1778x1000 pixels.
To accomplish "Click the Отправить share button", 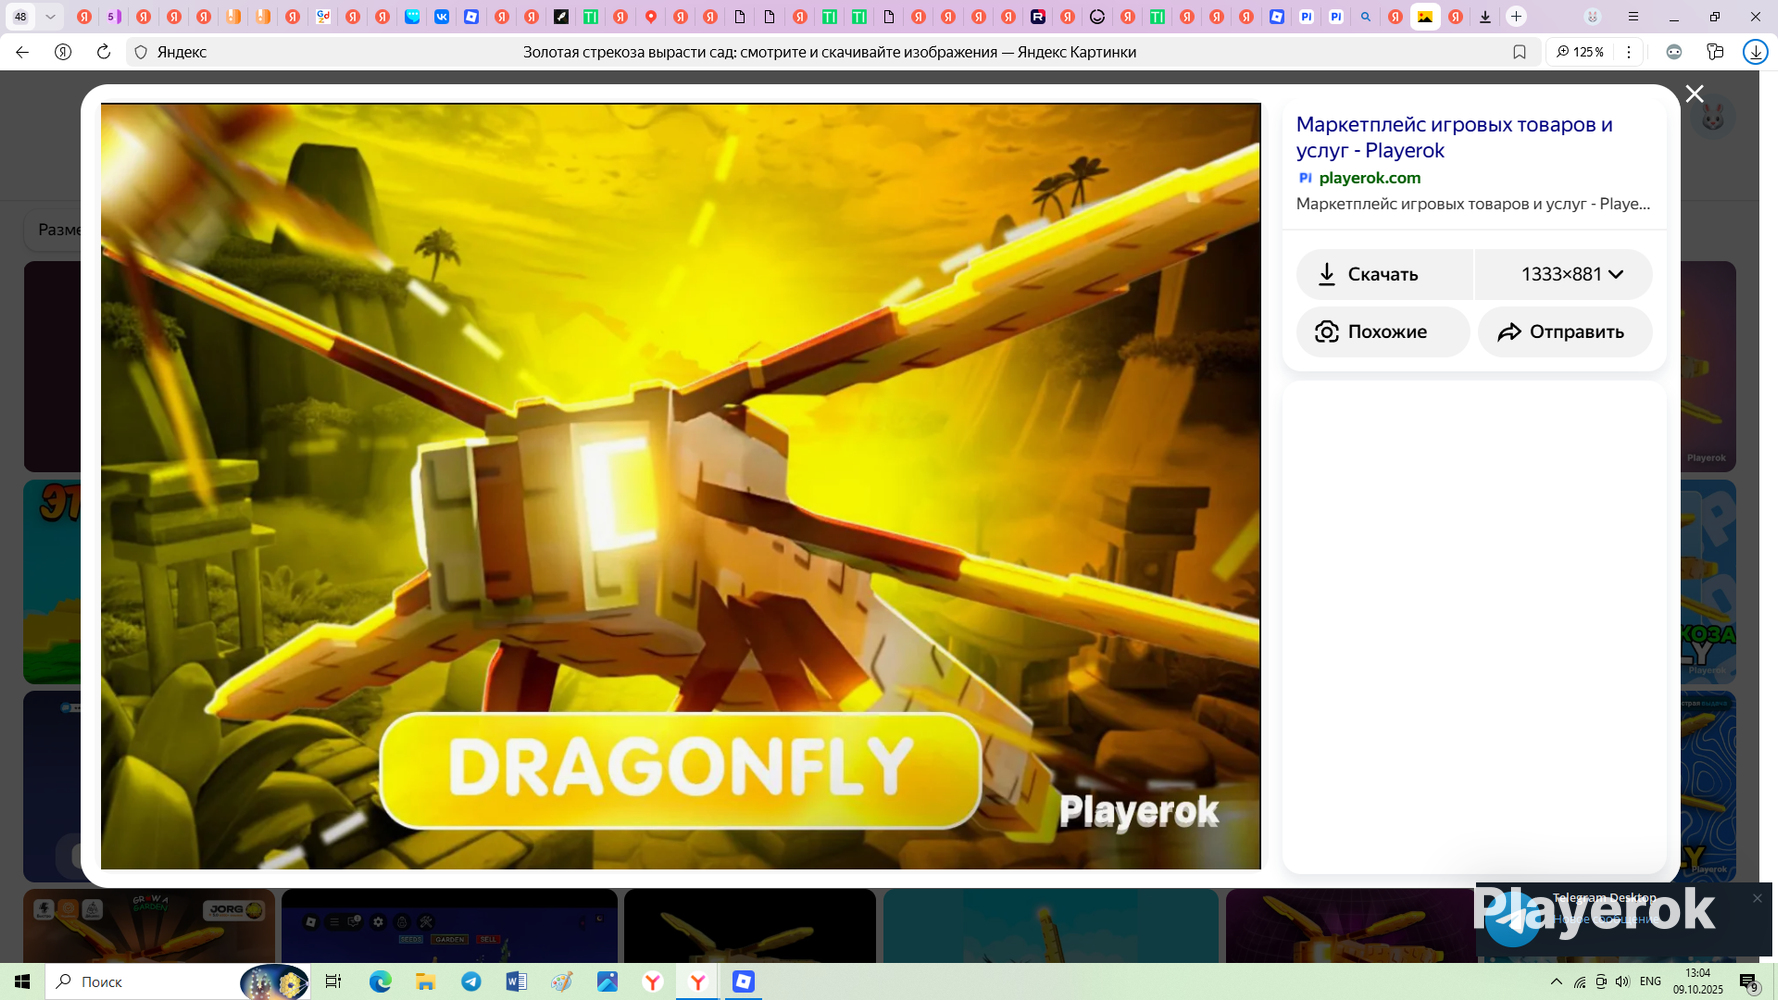I will tap(1565, 332).
